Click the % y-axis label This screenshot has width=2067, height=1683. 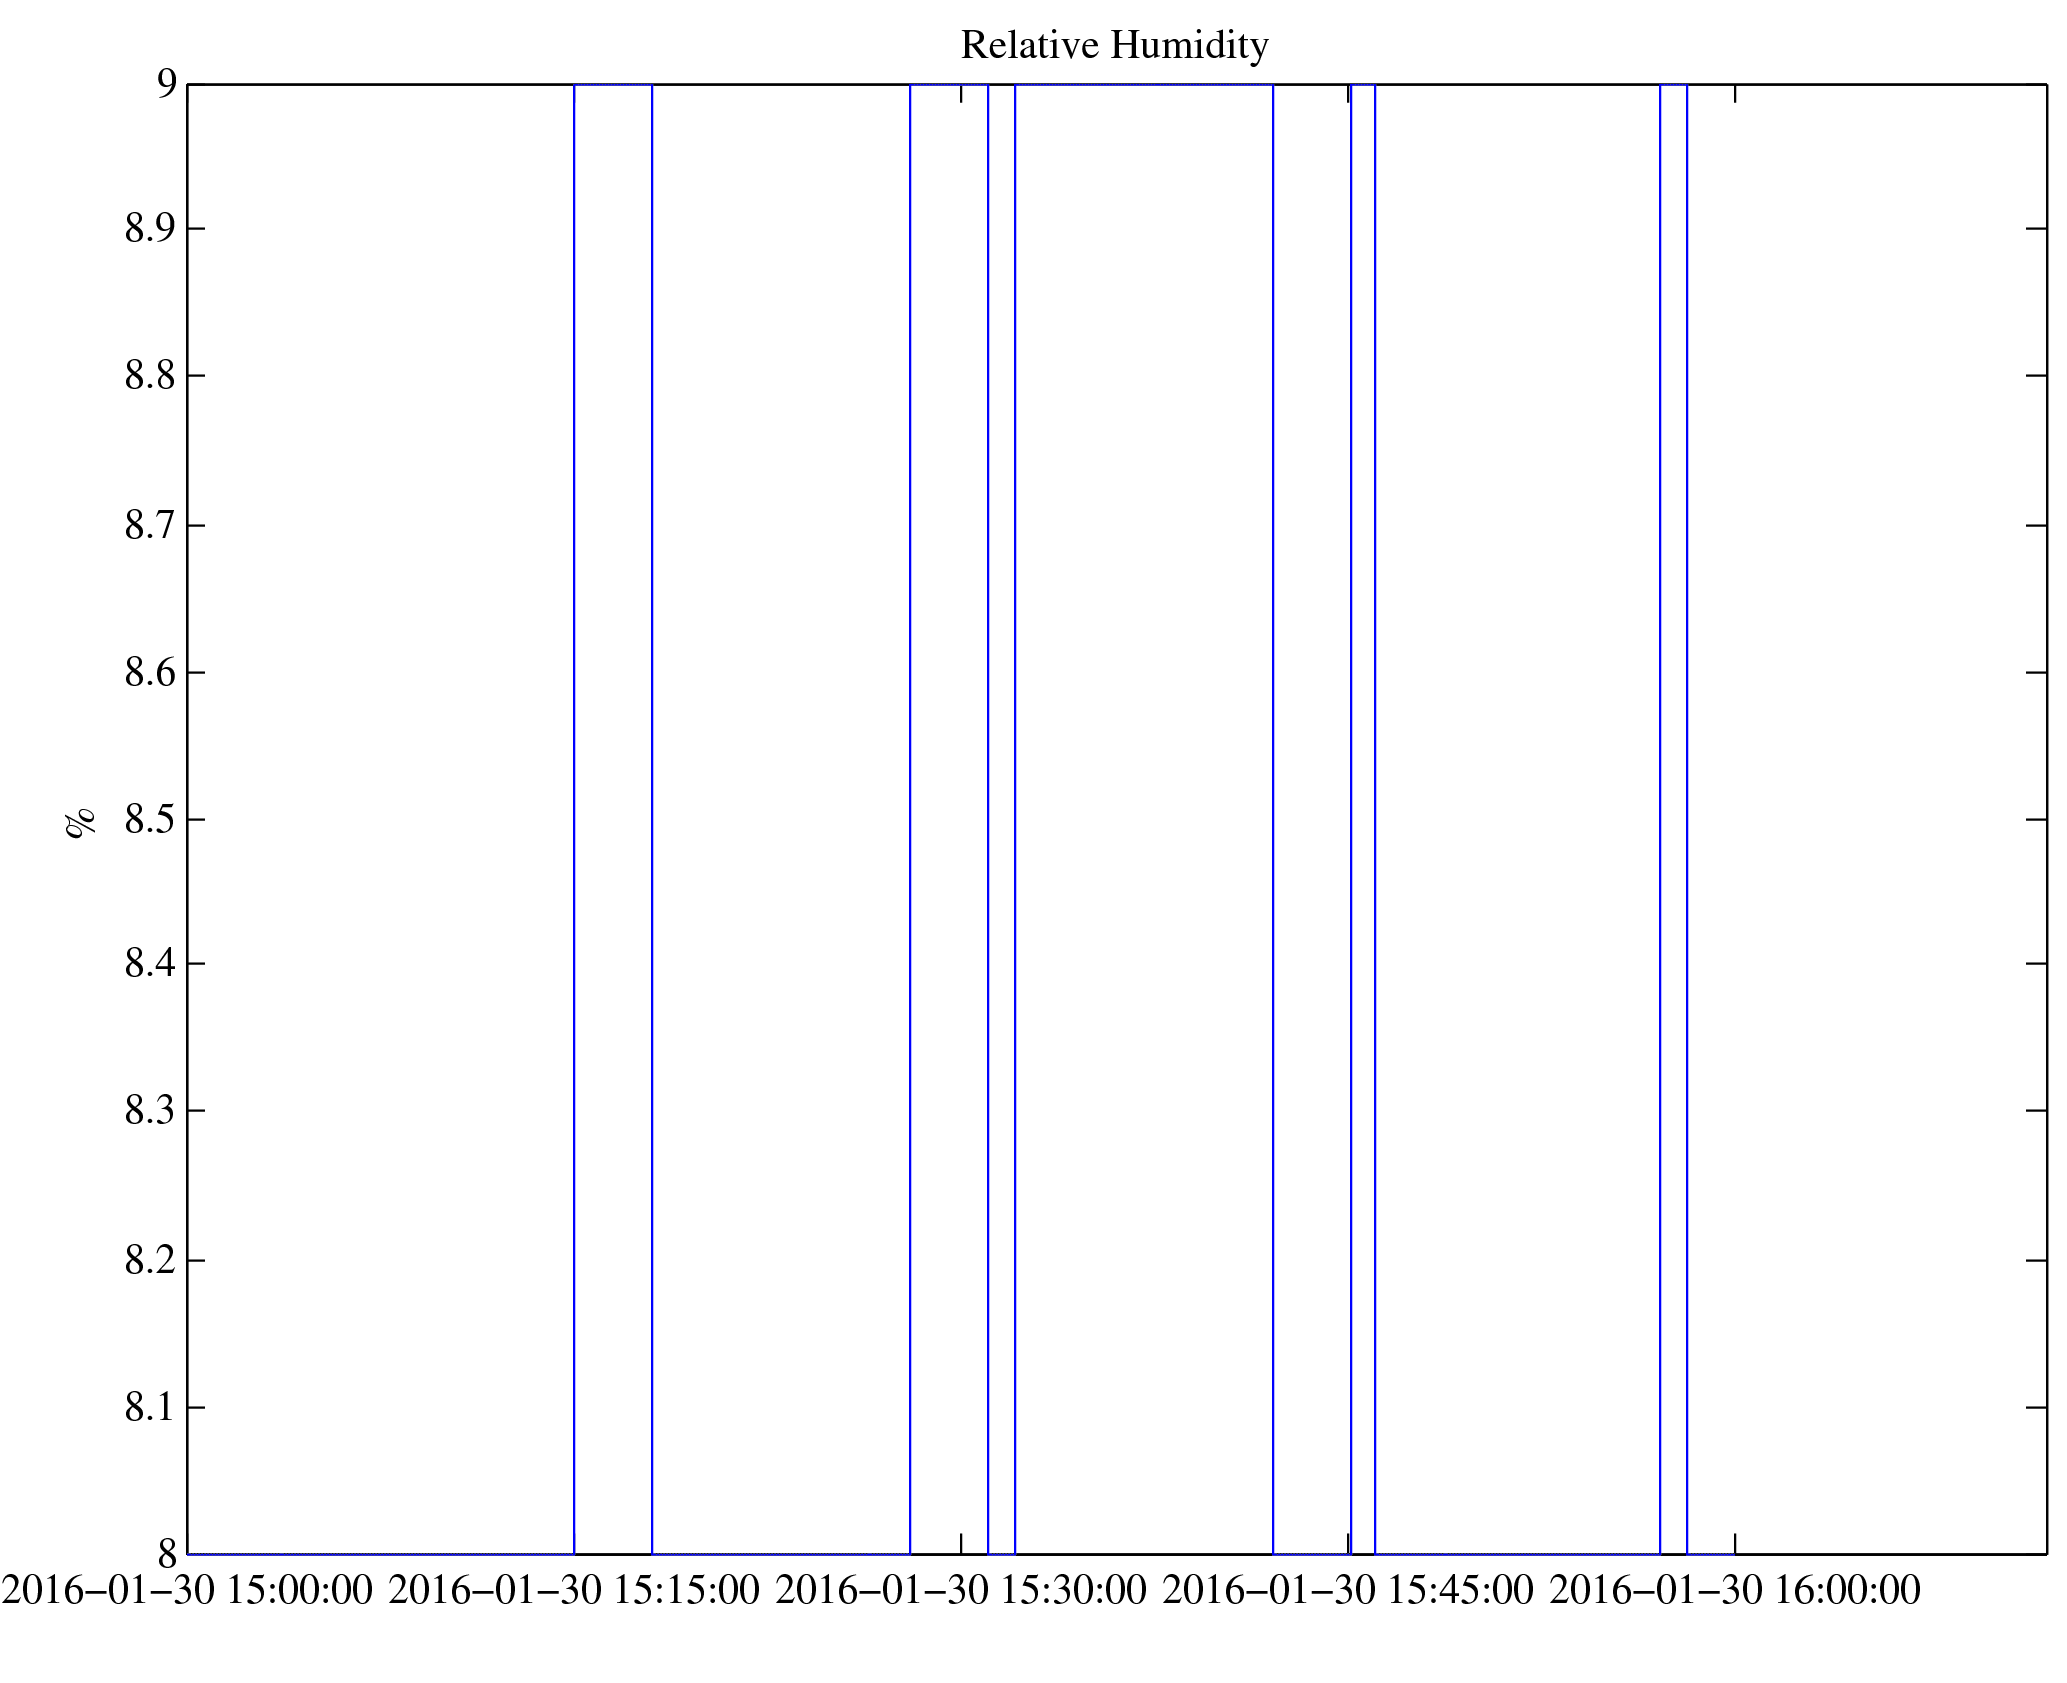pyautogui.click(x=82, y=821)
